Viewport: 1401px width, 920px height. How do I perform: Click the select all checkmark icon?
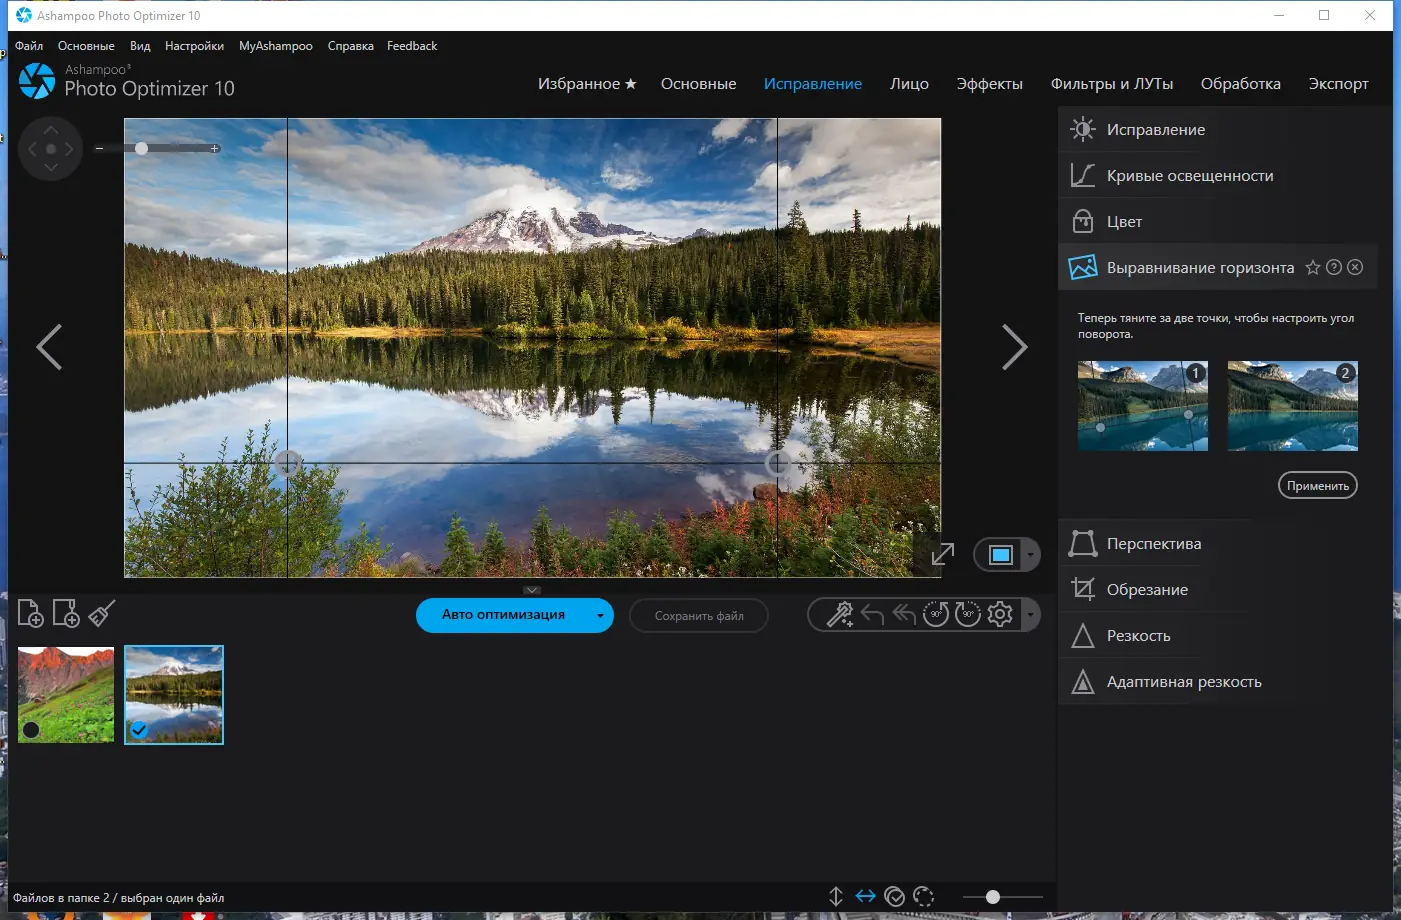[895, 897]
